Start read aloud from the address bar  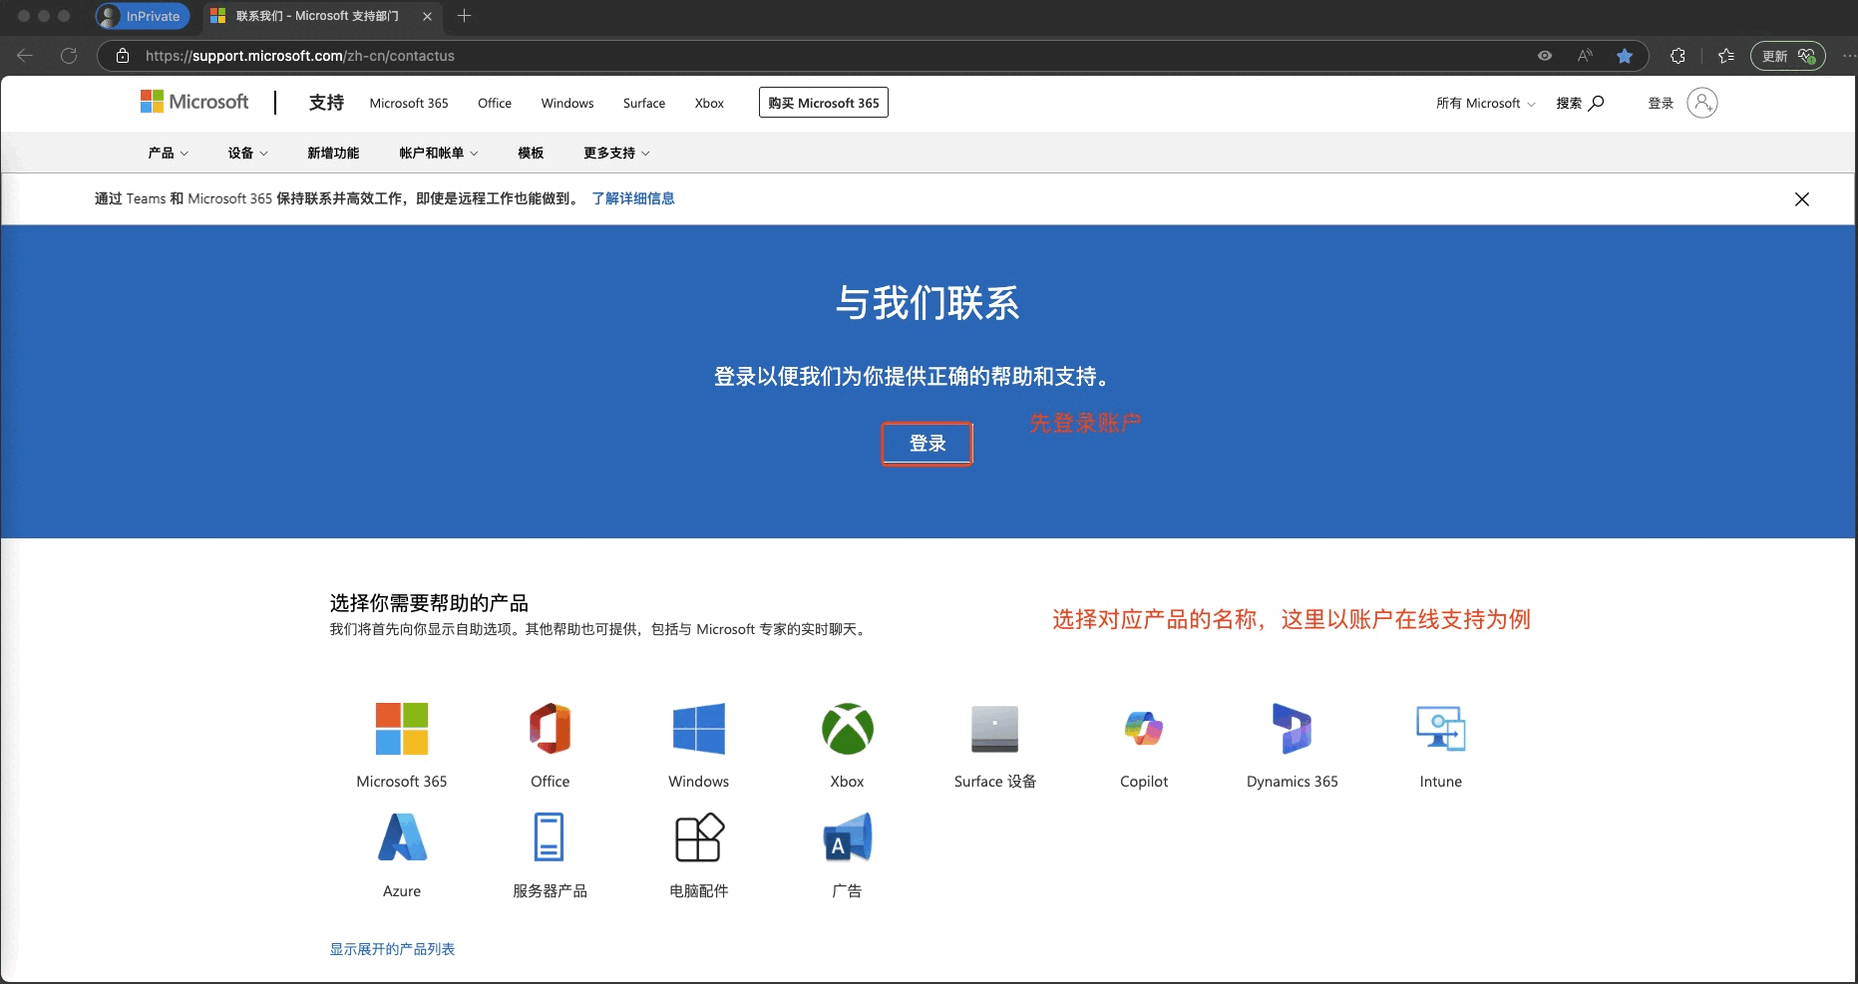(1585, 56)
